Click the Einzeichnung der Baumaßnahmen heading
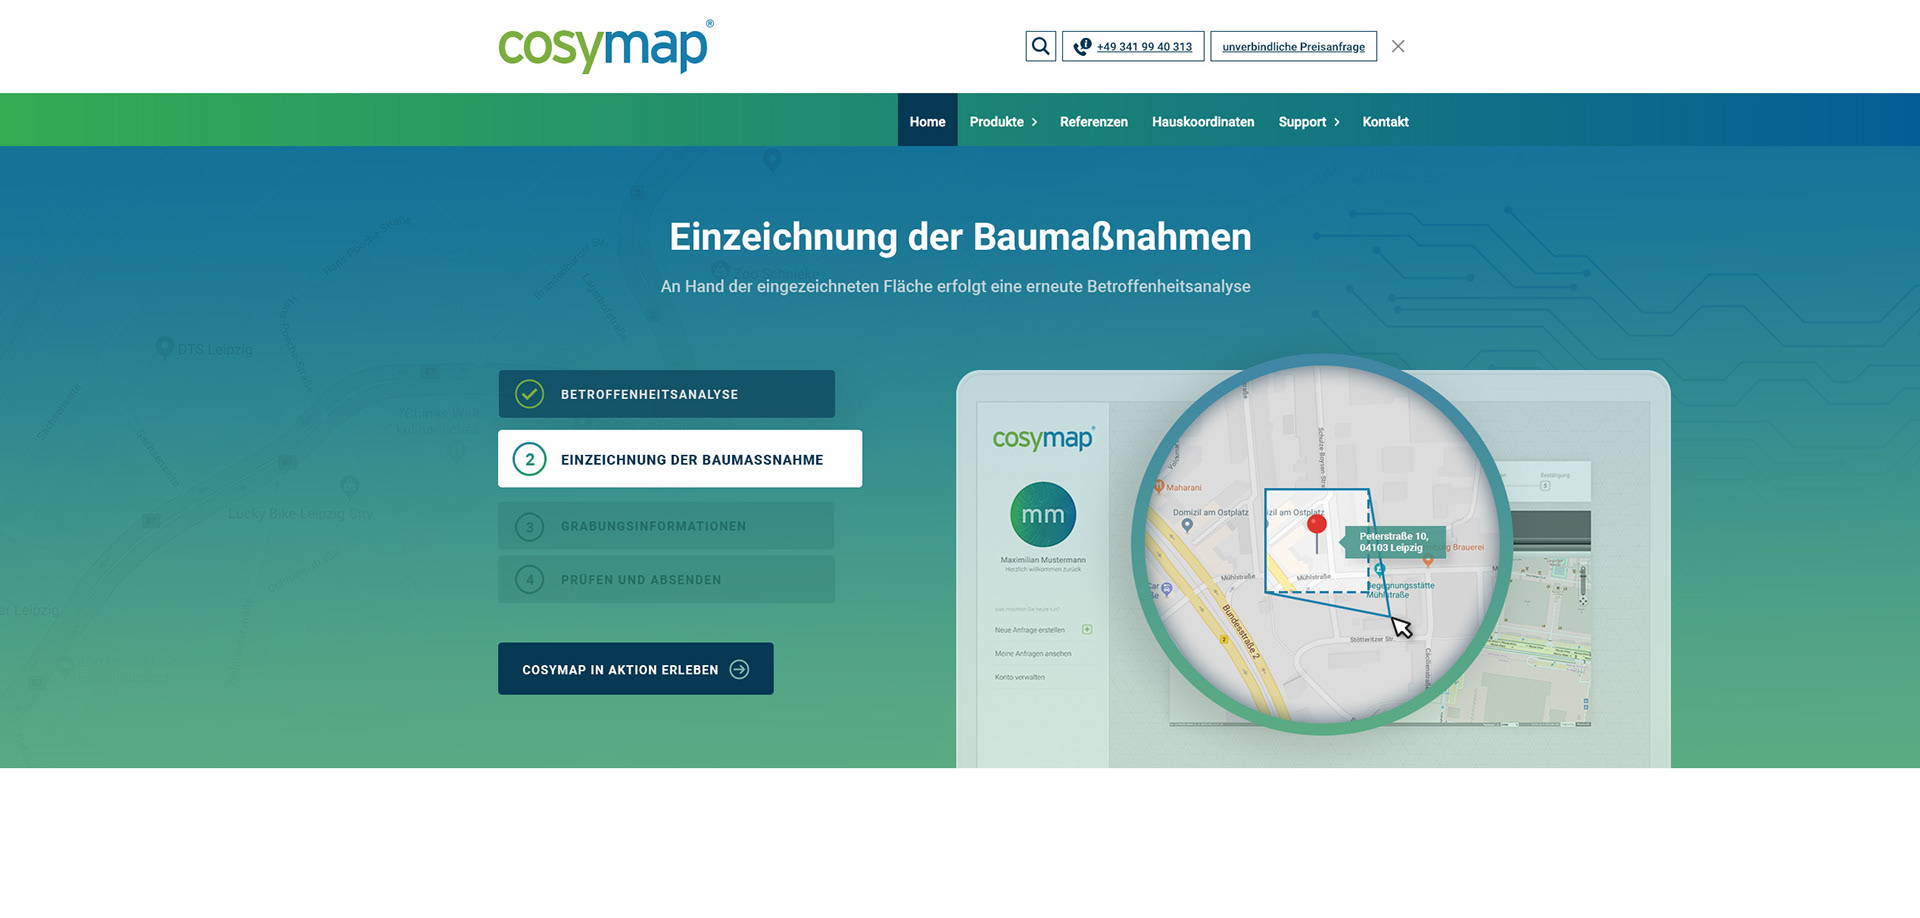Image resolution: width=1920 pixels, height=918 pixels. 960,237
